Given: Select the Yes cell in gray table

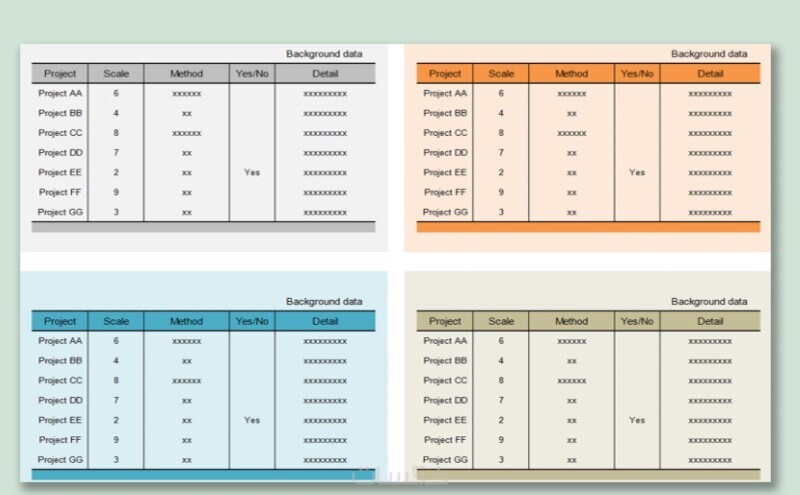Looking at the screenshot, I should [252, 172].
